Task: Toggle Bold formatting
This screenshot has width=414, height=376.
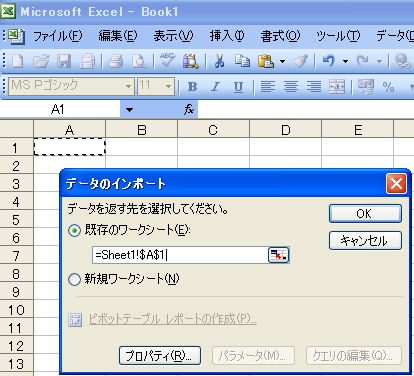Action: 192,87
